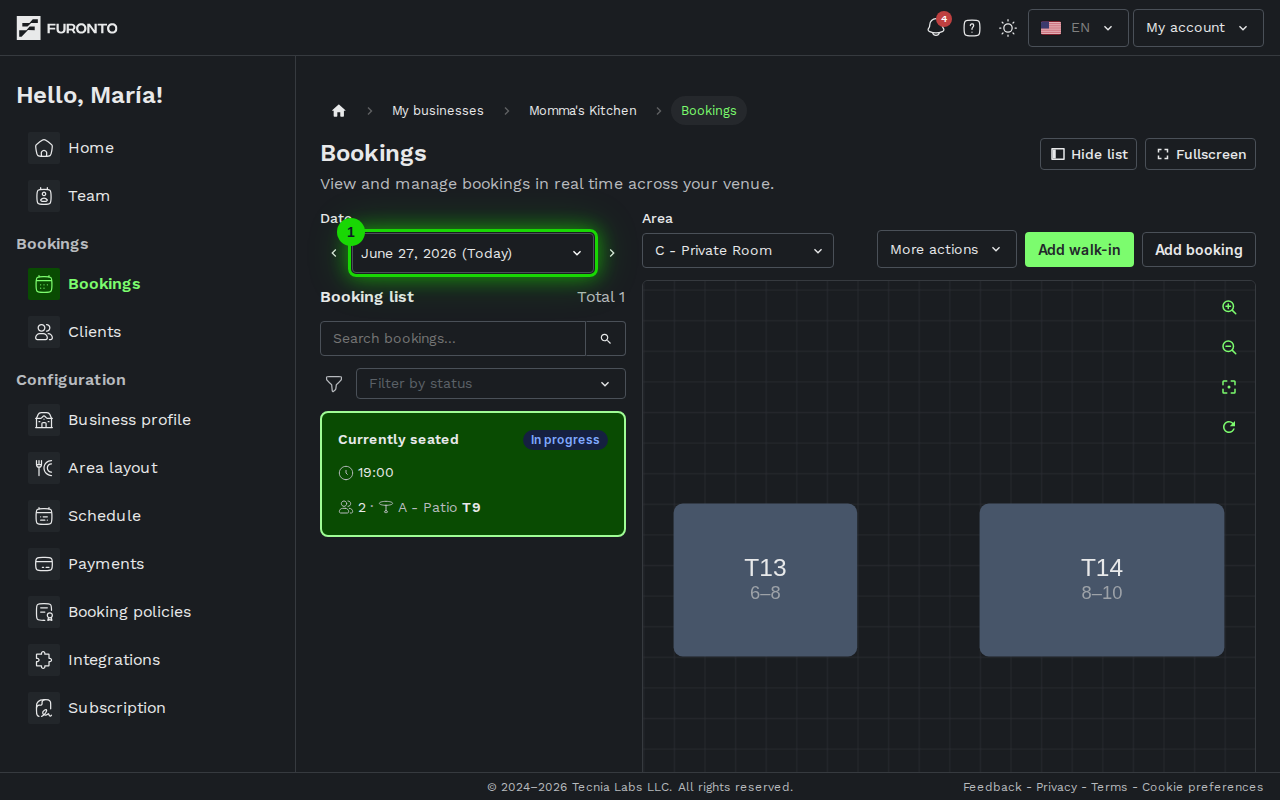Click the Furonto logo

pos(67,28)
